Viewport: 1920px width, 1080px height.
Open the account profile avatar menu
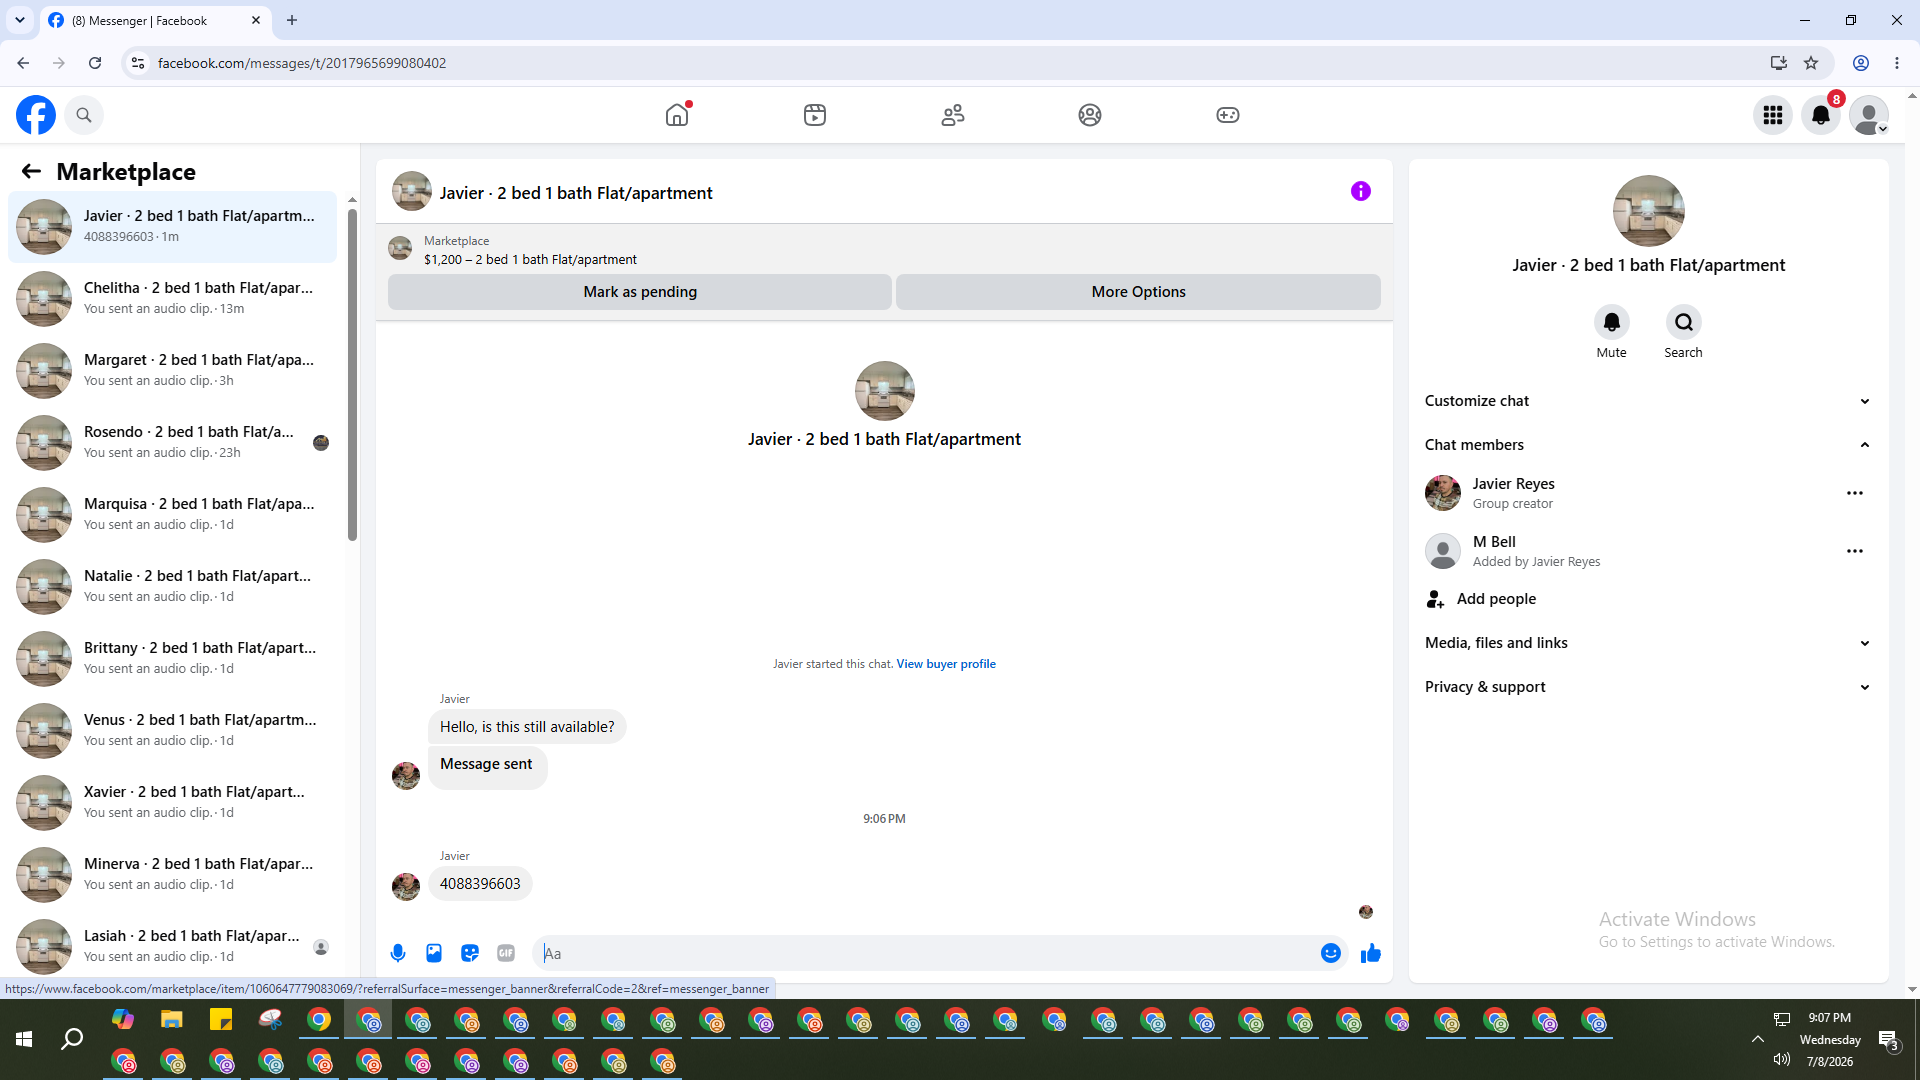coord(1869,115)
